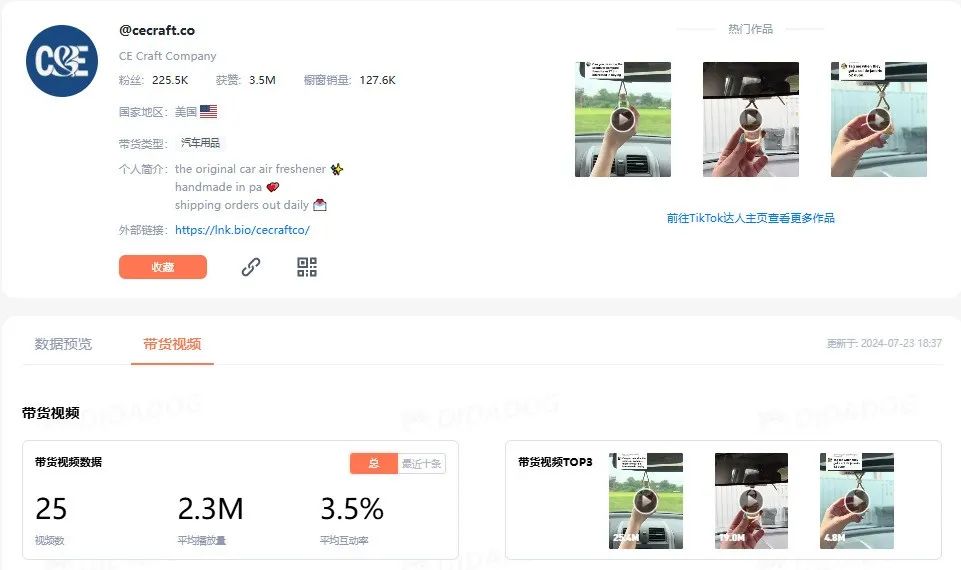
Task: Play TOP3 video with 25.4M views
Action: tap(646, 501)
